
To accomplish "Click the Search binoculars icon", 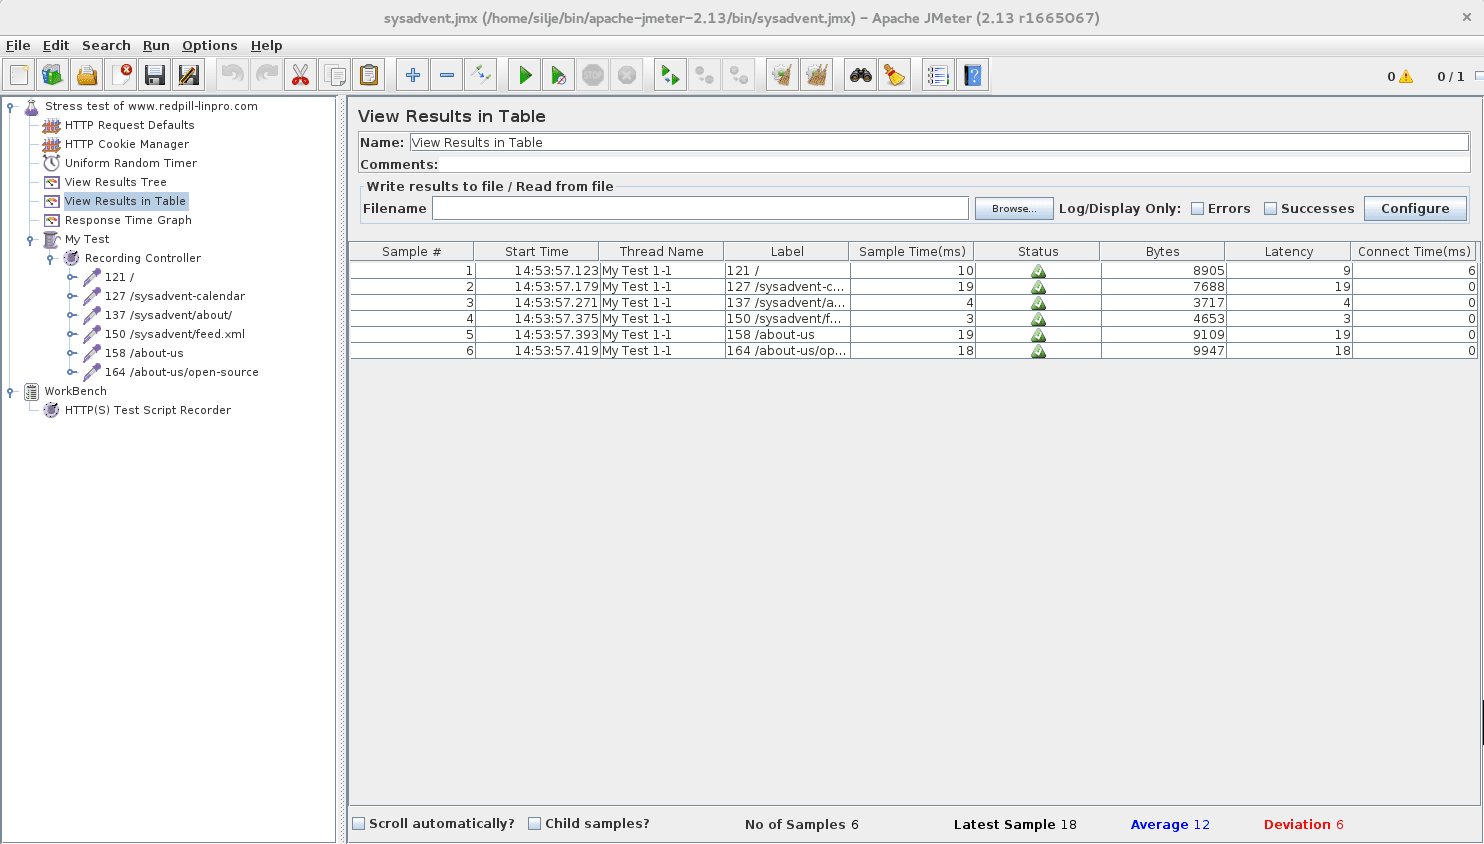I will 860,75.
